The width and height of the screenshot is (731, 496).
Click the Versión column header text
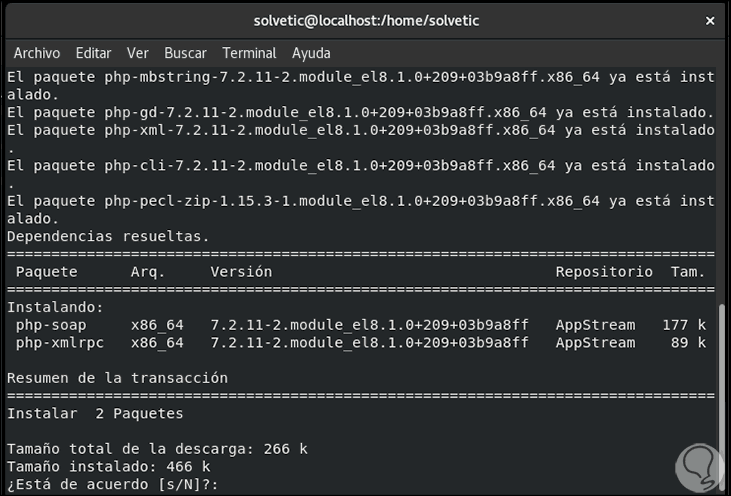[241, 272]
